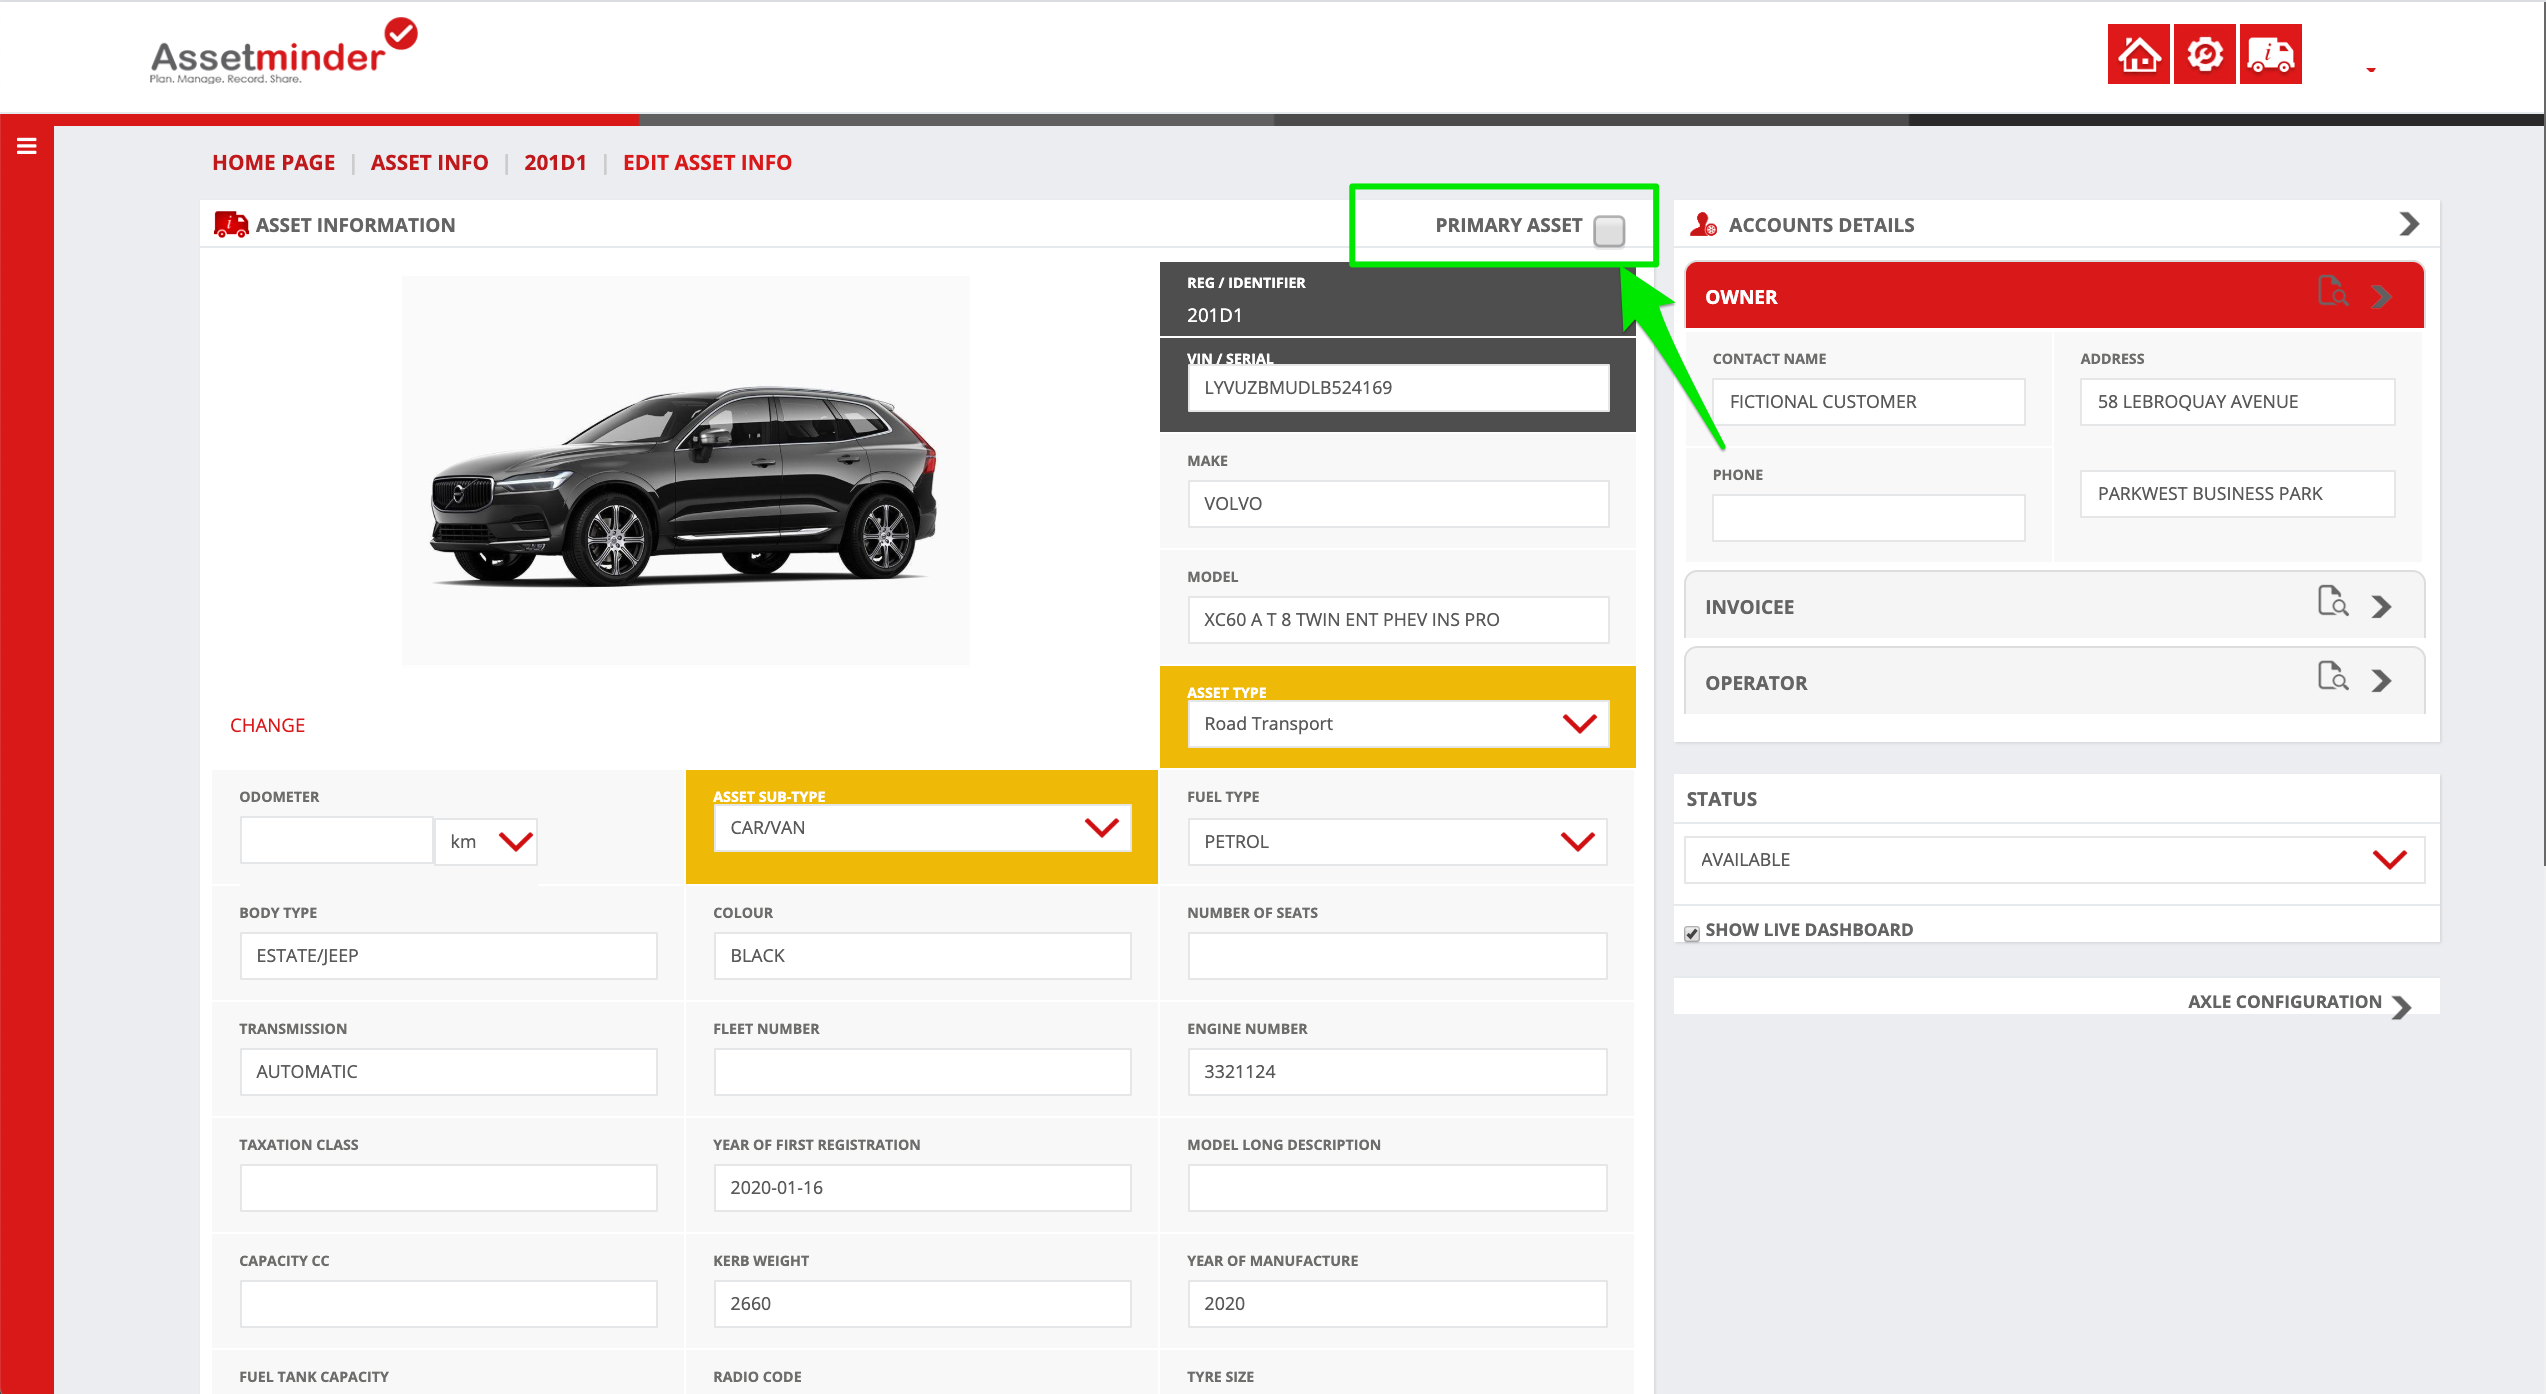This screenshot has height=1394, width=2546.
Task: Click Parkwest Business Park address field
Action: coord(2237,494)
